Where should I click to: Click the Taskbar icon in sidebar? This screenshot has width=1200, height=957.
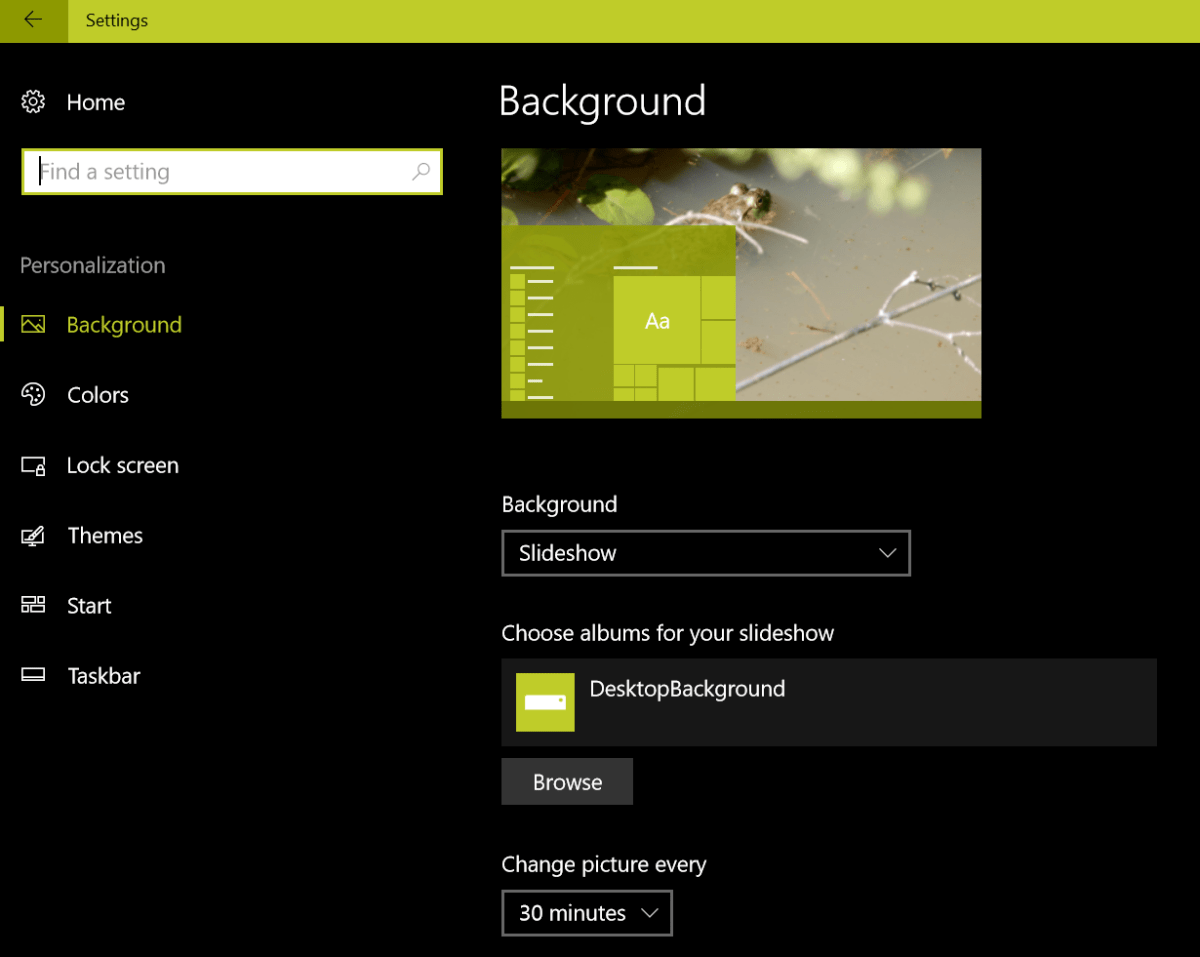tap(33, 675)
